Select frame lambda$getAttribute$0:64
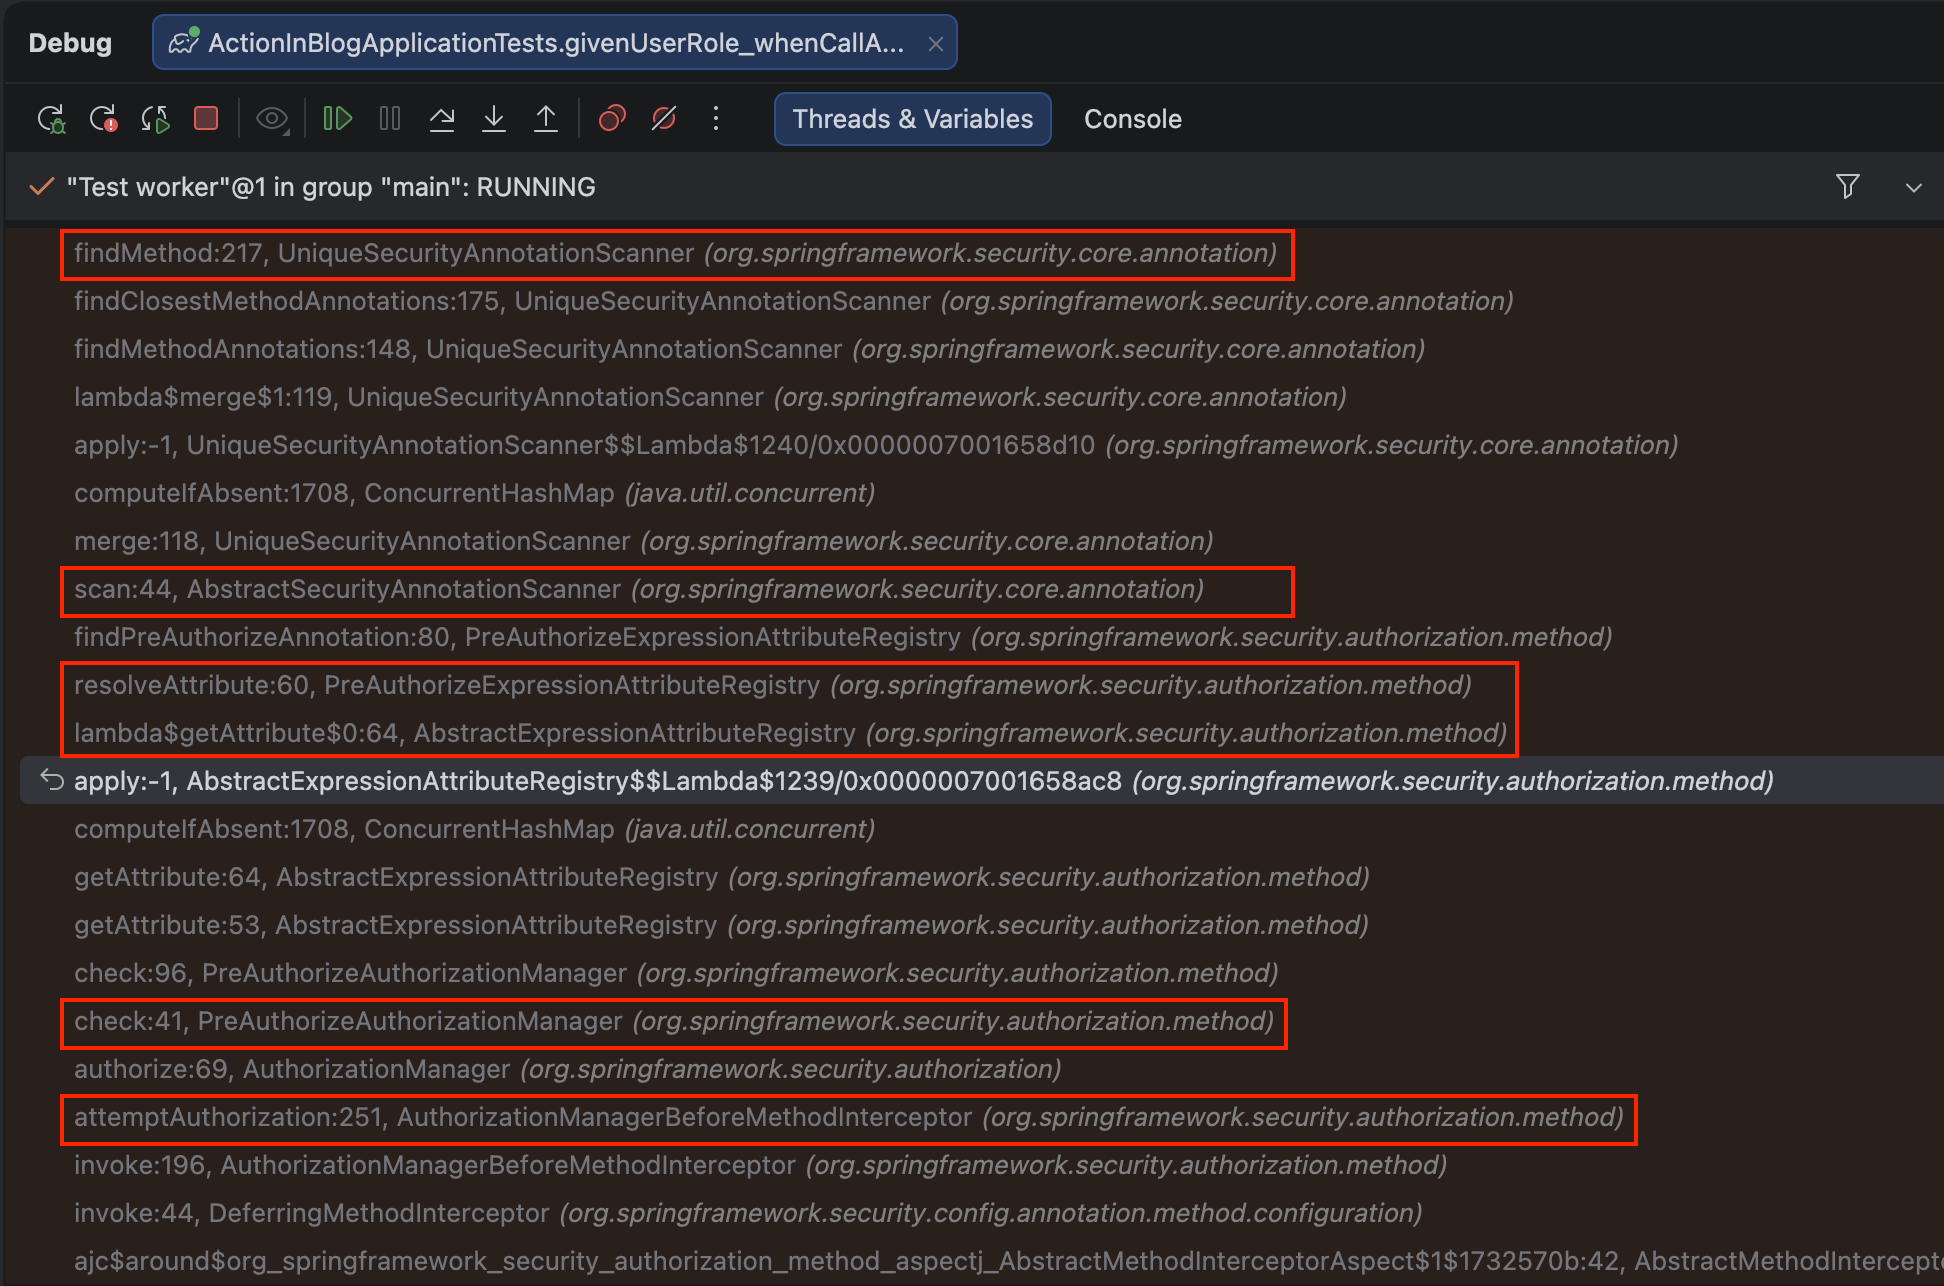 pyautogui.click(x=791, y=733)
